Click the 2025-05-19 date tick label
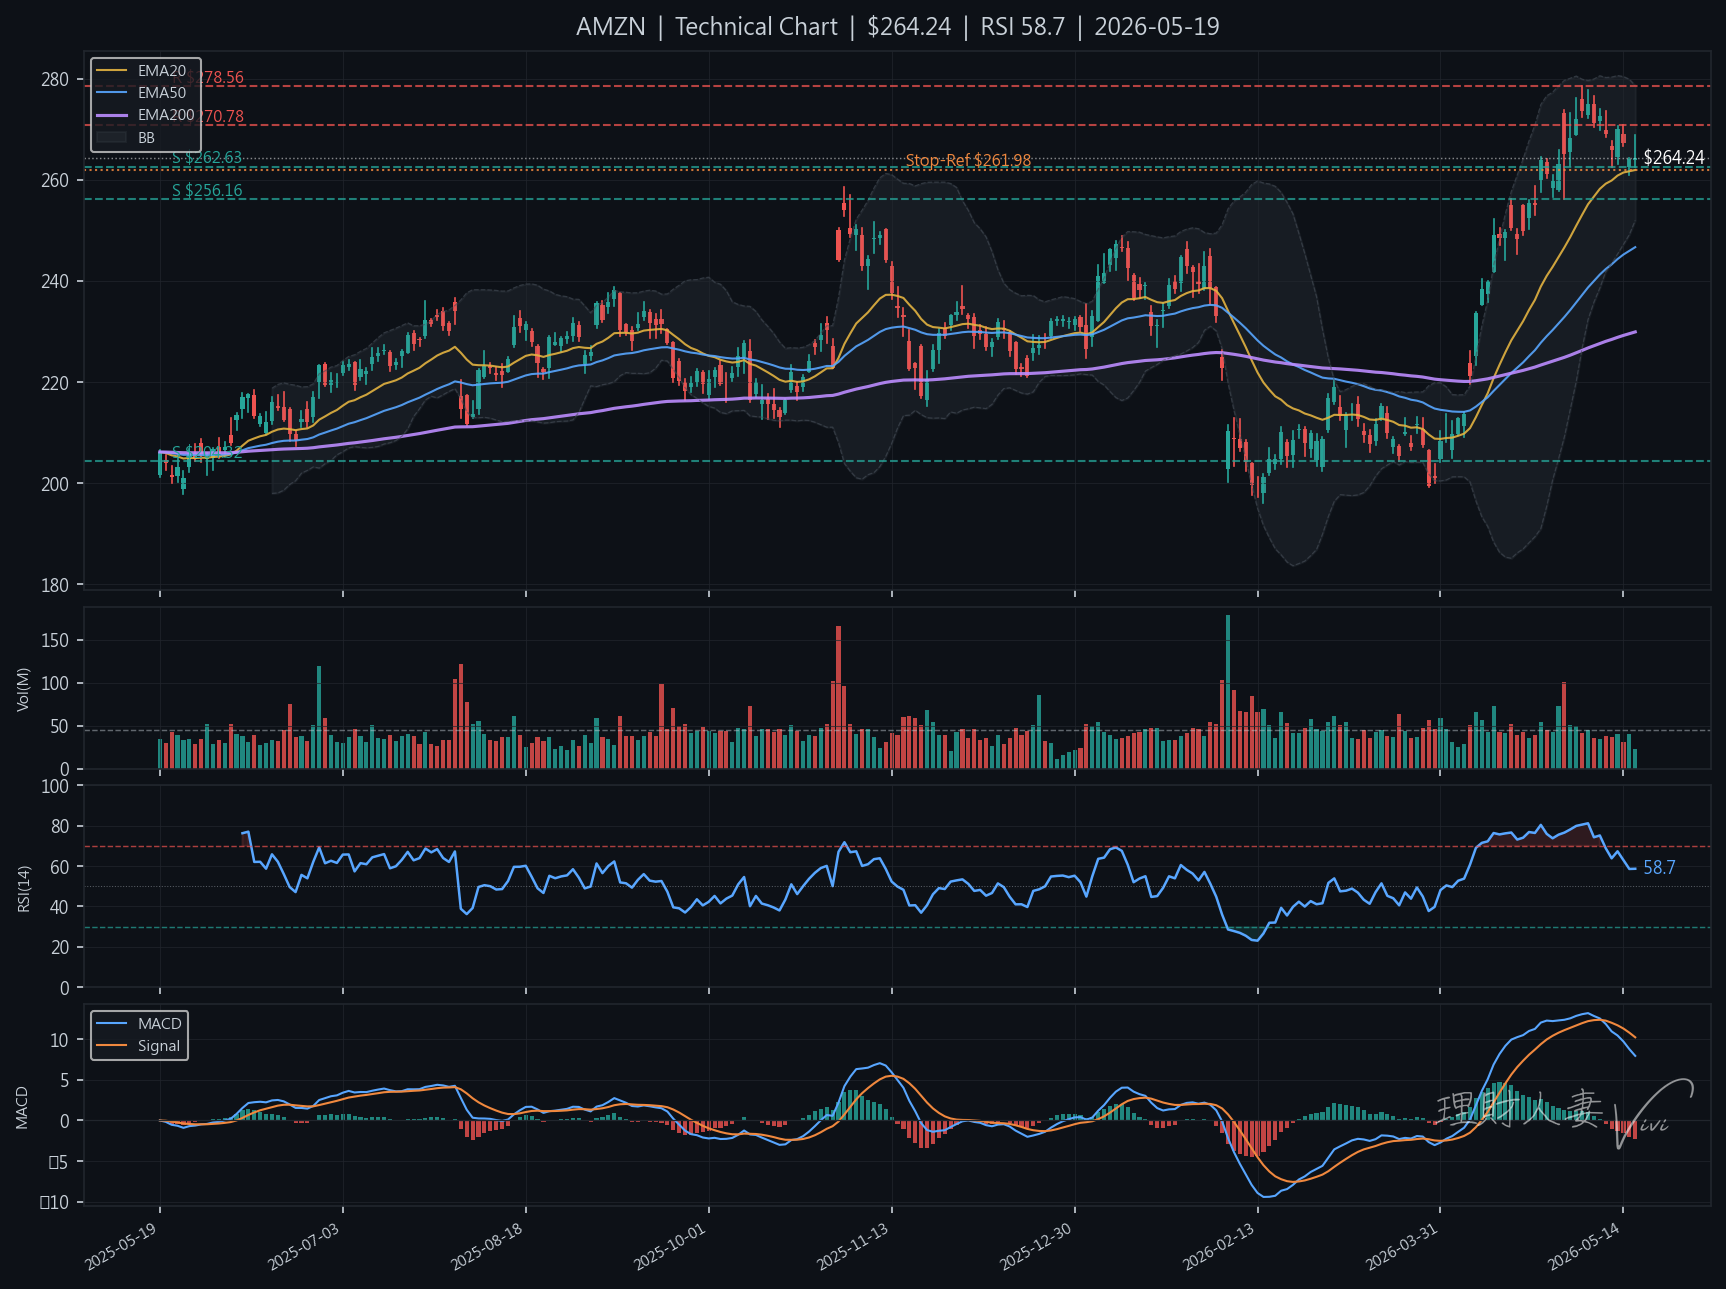Image resolution: width=1726 pixels, height=1289 pixels. (121, 1247)
